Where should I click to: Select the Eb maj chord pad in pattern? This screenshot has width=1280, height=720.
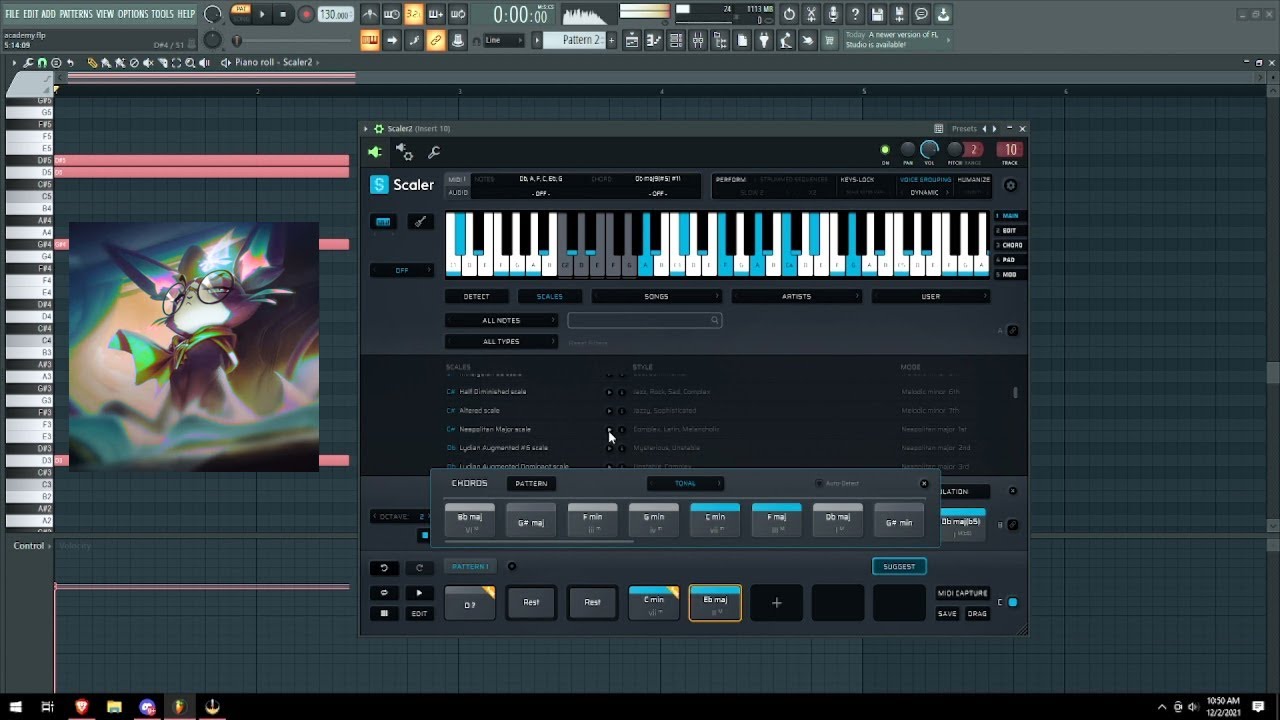tap(715, 602)
